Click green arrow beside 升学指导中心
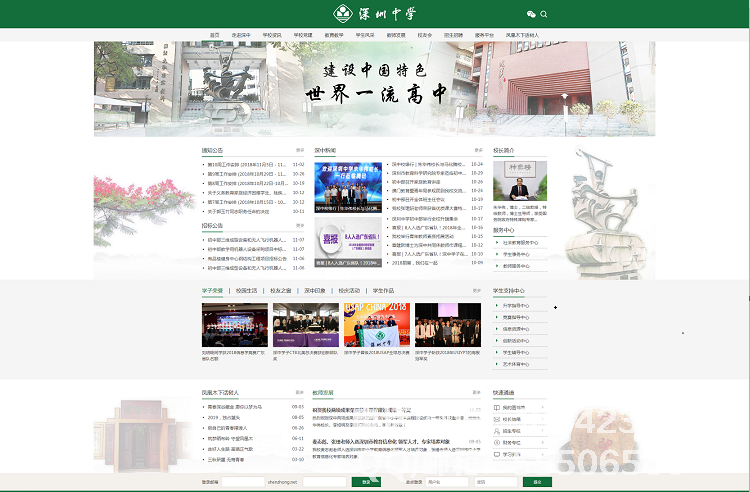750x492 pixels. pos(497,306)
